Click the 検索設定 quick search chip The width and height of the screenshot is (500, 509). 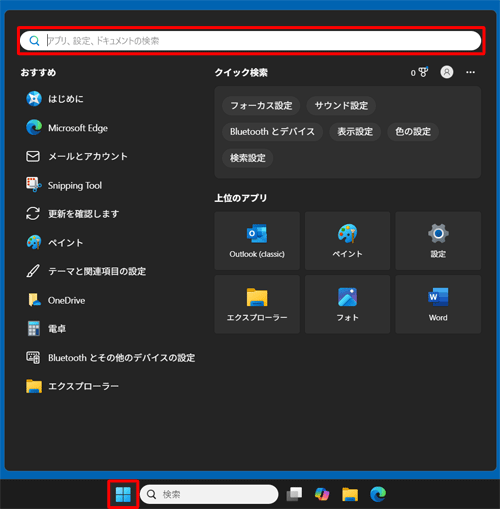[x=248, y=158]
